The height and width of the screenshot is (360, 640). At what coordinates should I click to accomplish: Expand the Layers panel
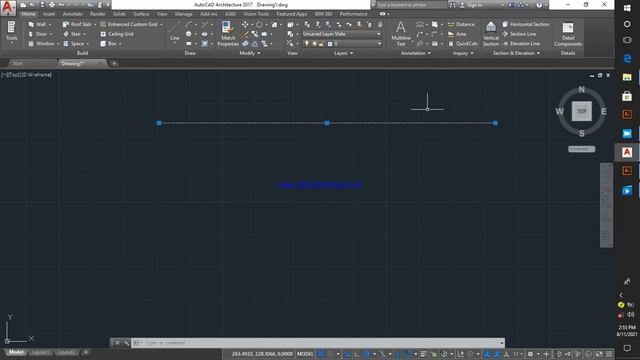pos(343,53)
